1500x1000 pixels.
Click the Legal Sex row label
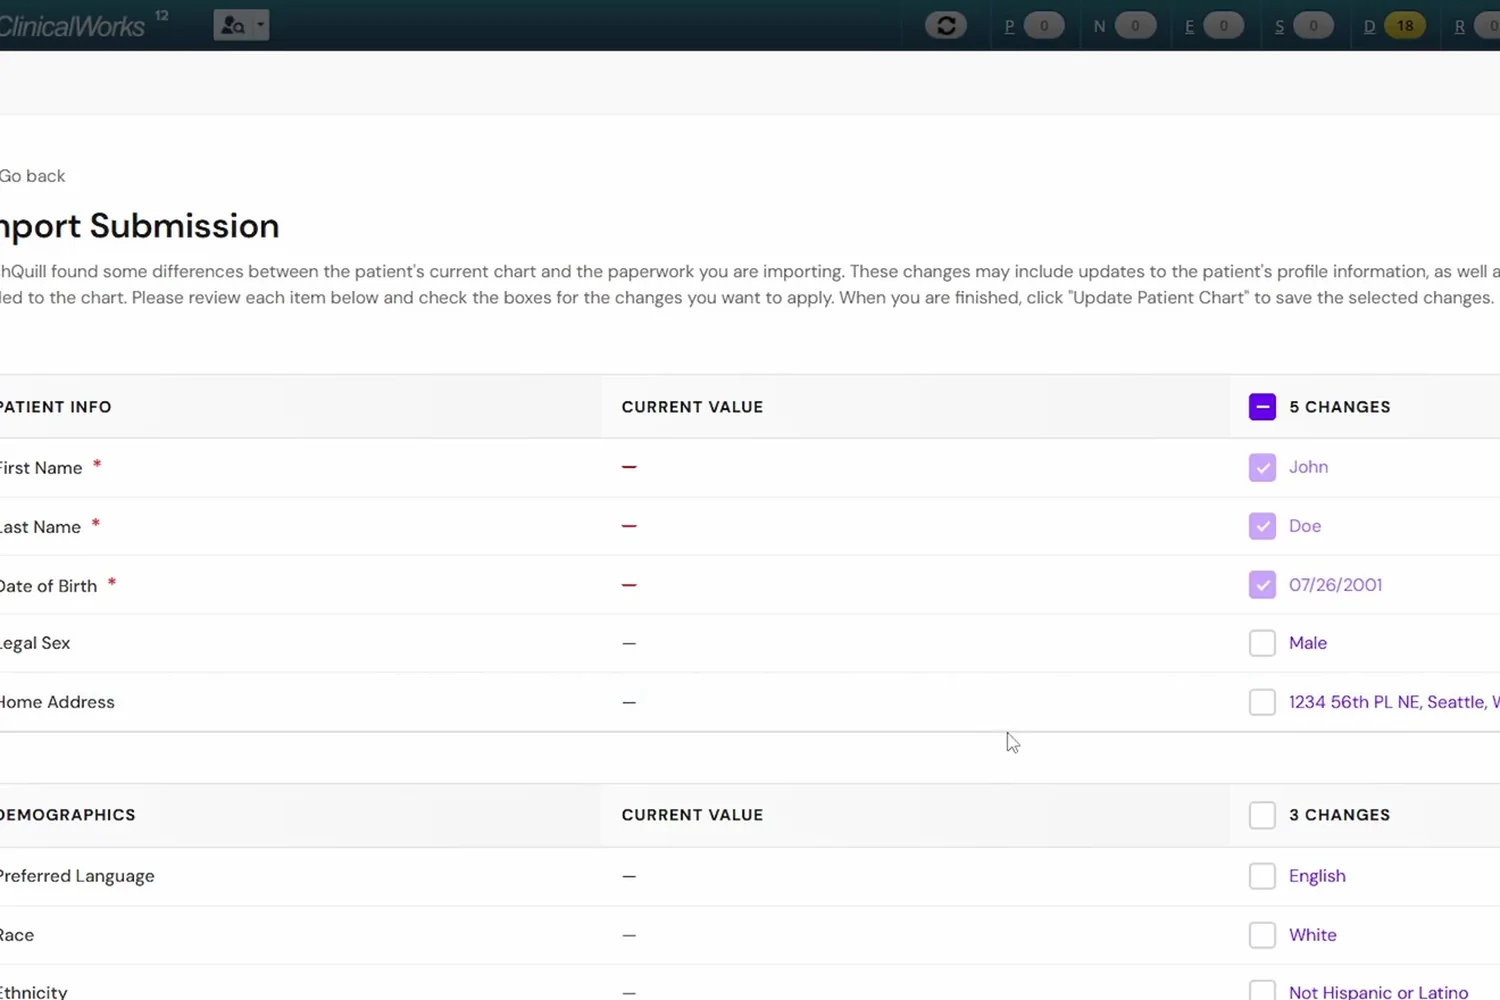pos(35,643)
